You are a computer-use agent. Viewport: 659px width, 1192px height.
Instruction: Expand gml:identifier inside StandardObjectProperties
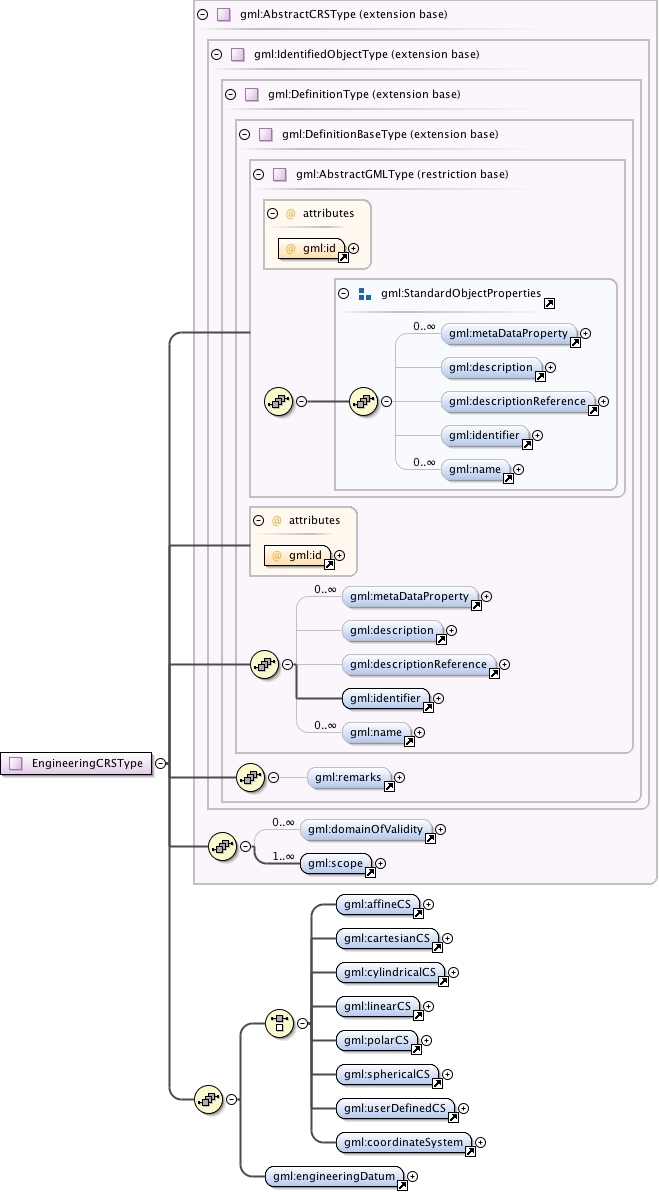point(537,436)
